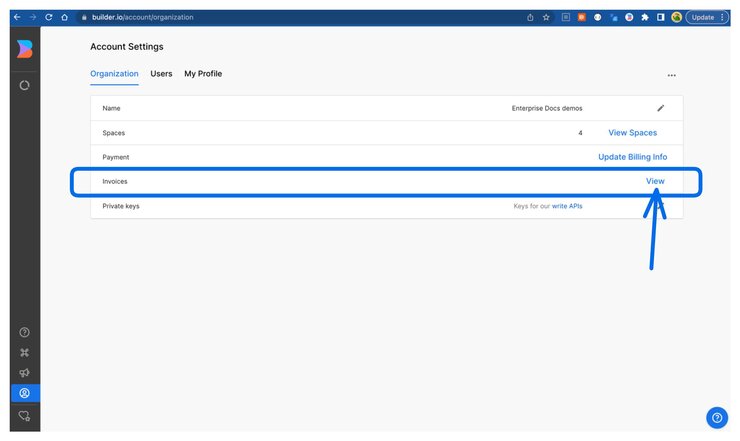
Task: Open the blue help chat bubble
Action: [717, 418]
